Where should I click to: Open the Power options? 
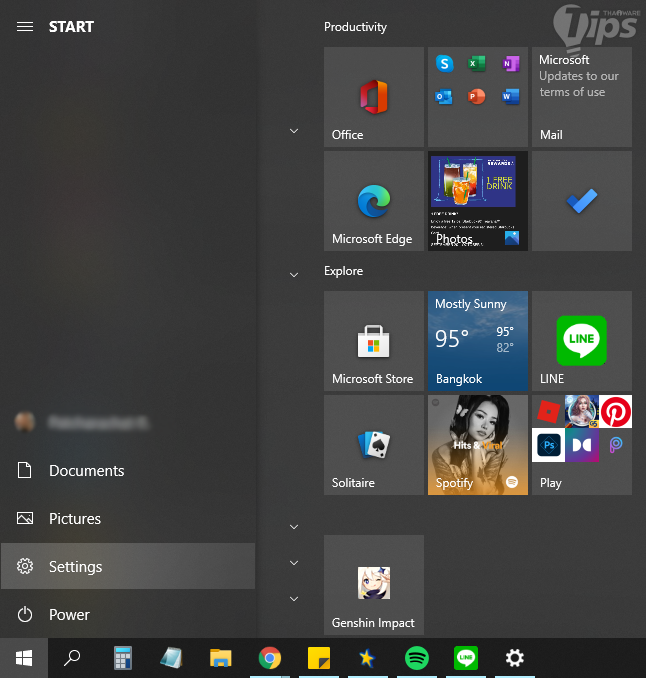128,614
